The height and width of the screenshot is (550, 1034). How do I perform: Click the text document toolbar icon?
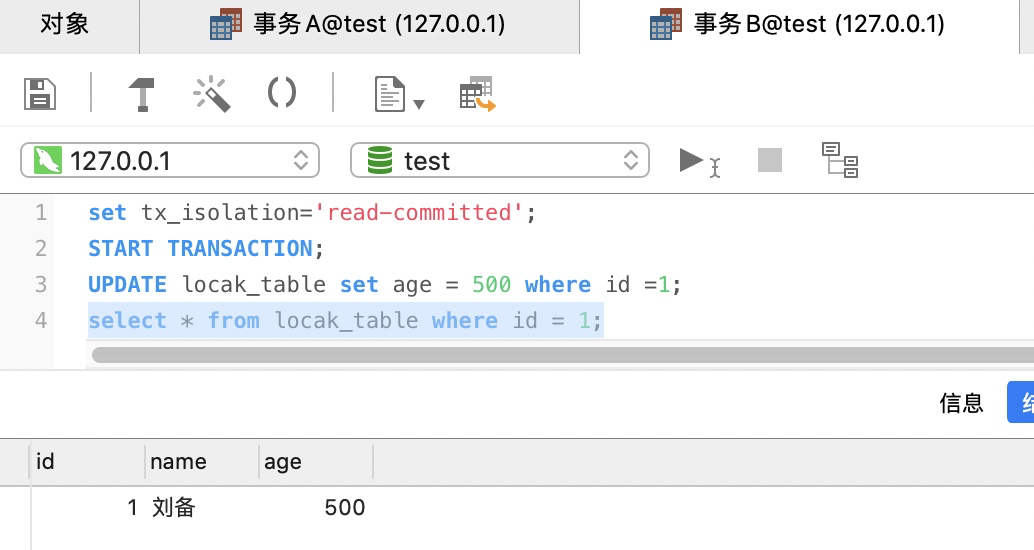(390, 94)
